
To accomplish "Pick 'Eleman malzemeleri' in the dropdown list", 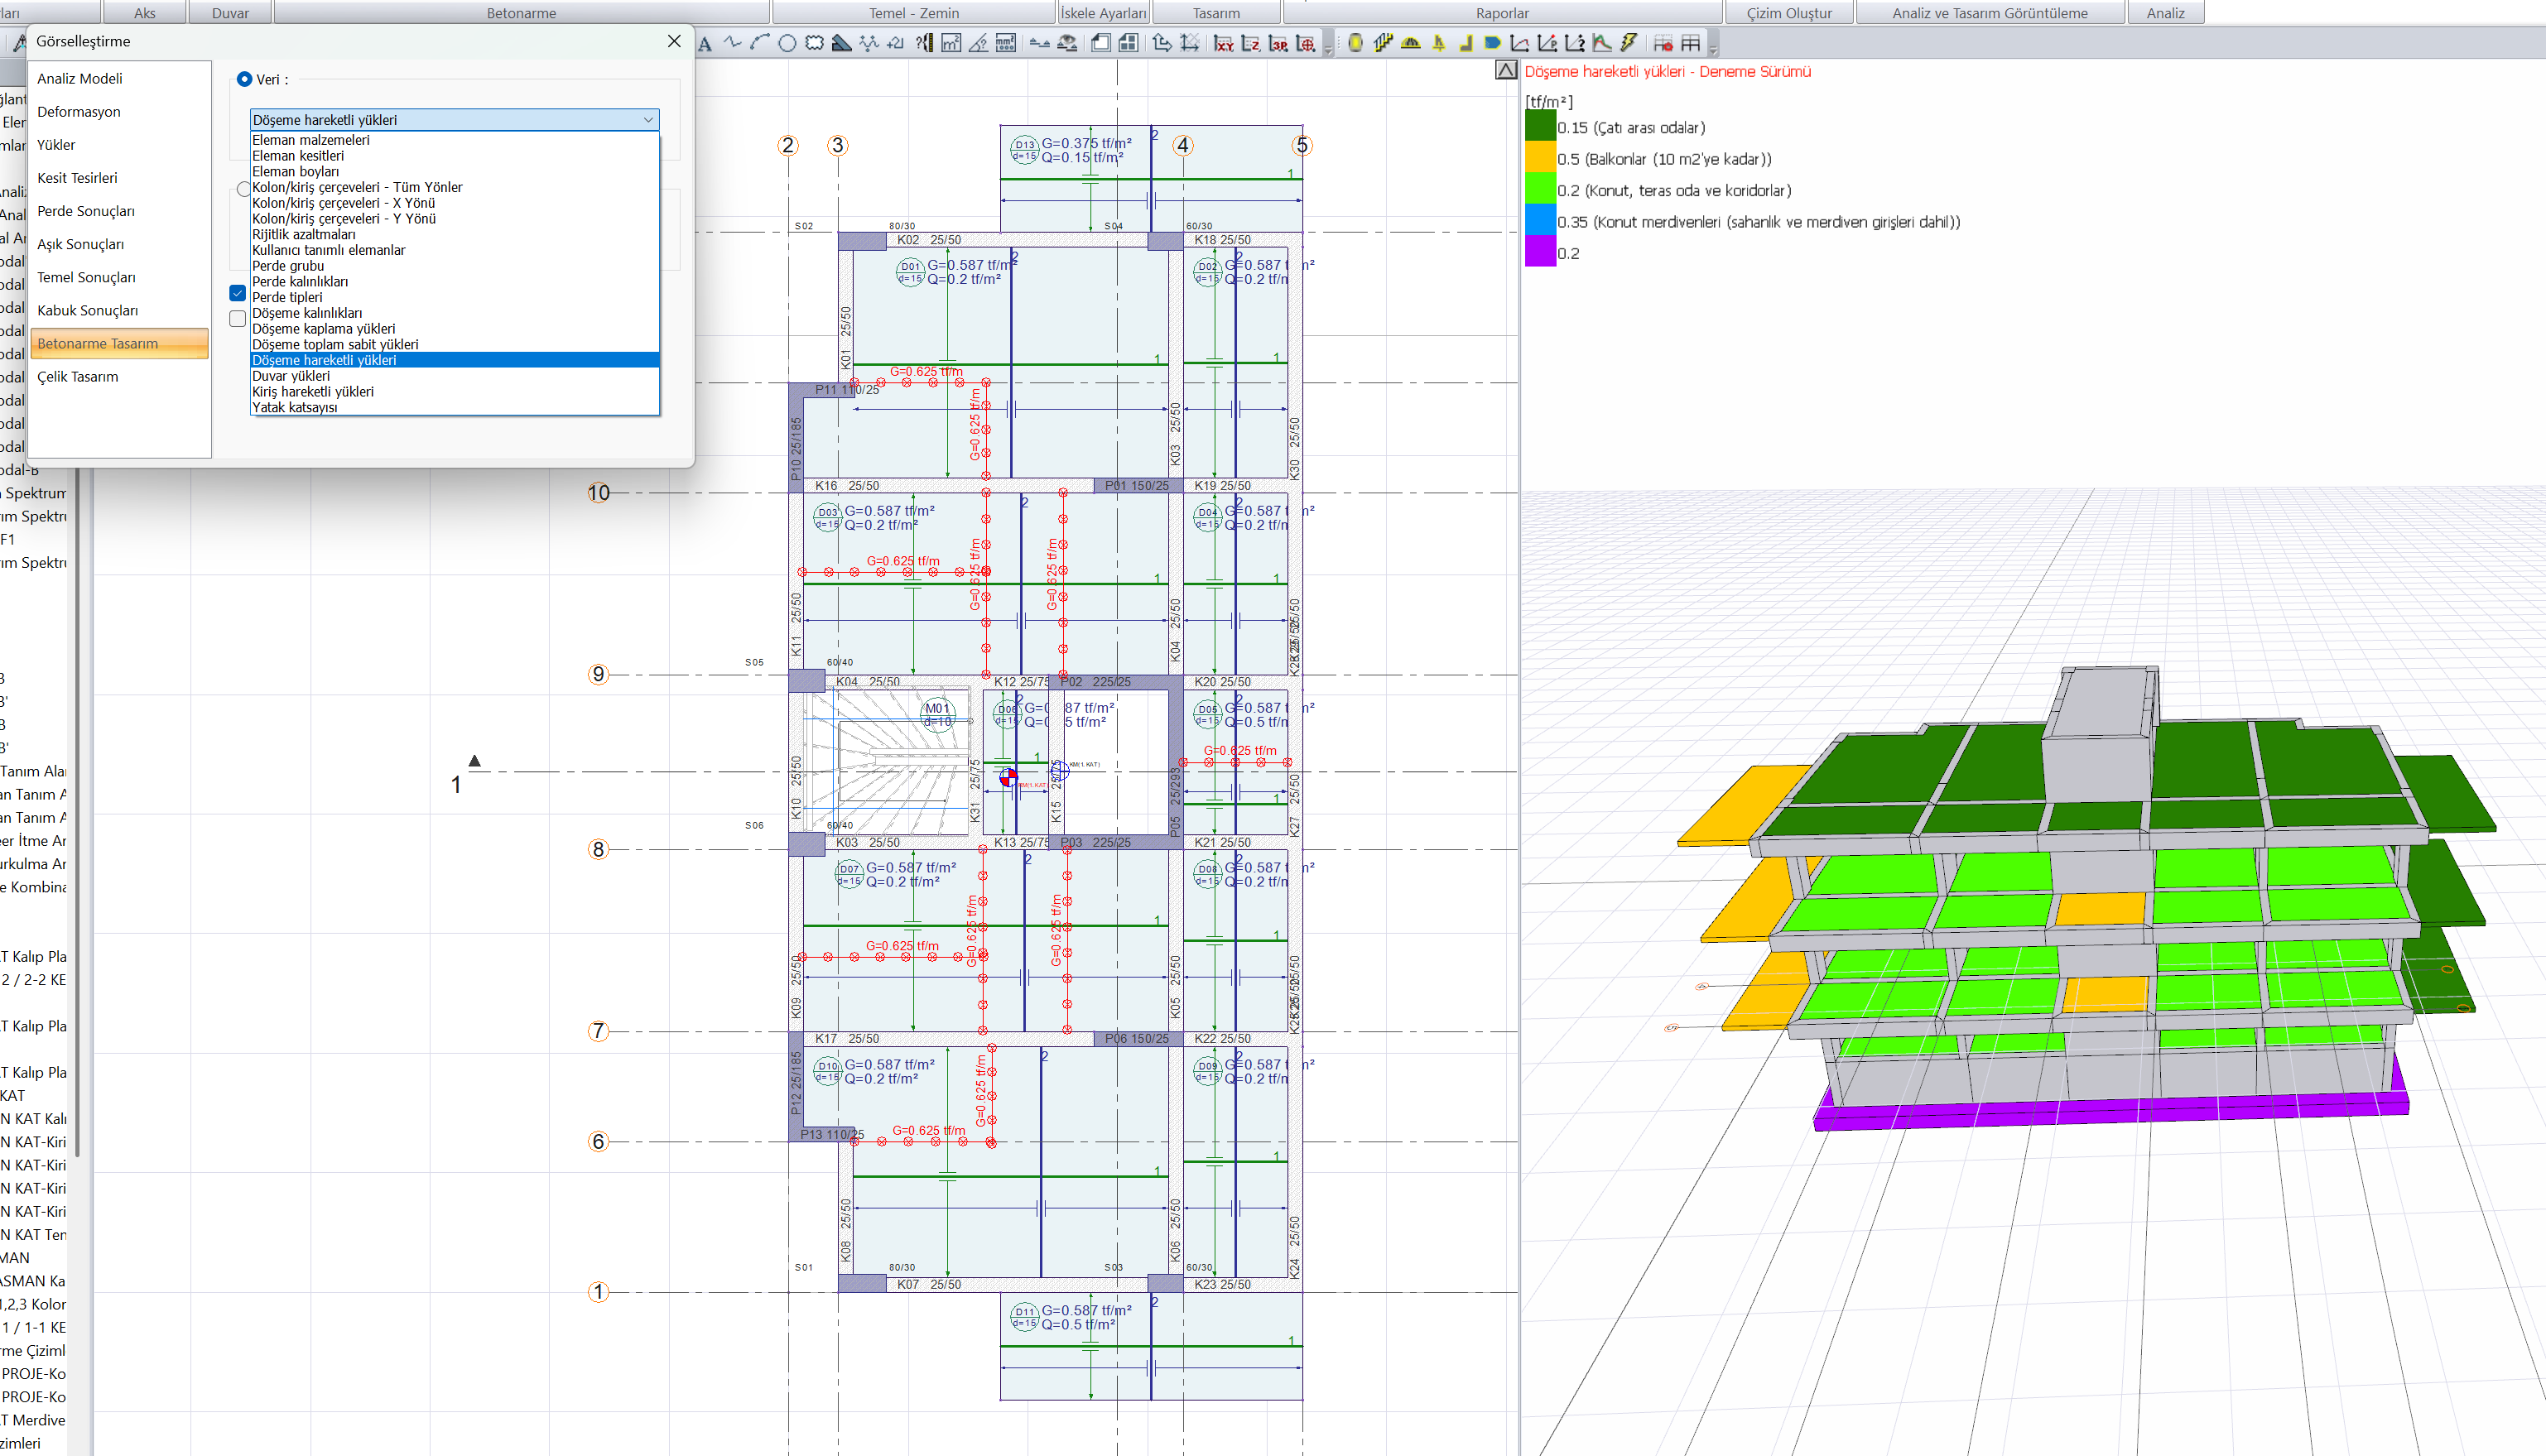I will (x=311, y=140).
